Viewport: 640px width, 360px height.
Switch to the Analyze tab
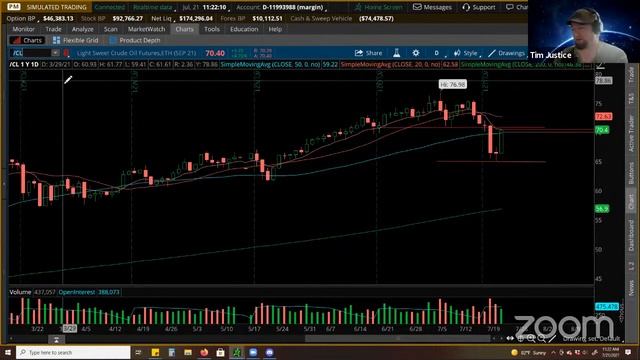click(82, 29)
